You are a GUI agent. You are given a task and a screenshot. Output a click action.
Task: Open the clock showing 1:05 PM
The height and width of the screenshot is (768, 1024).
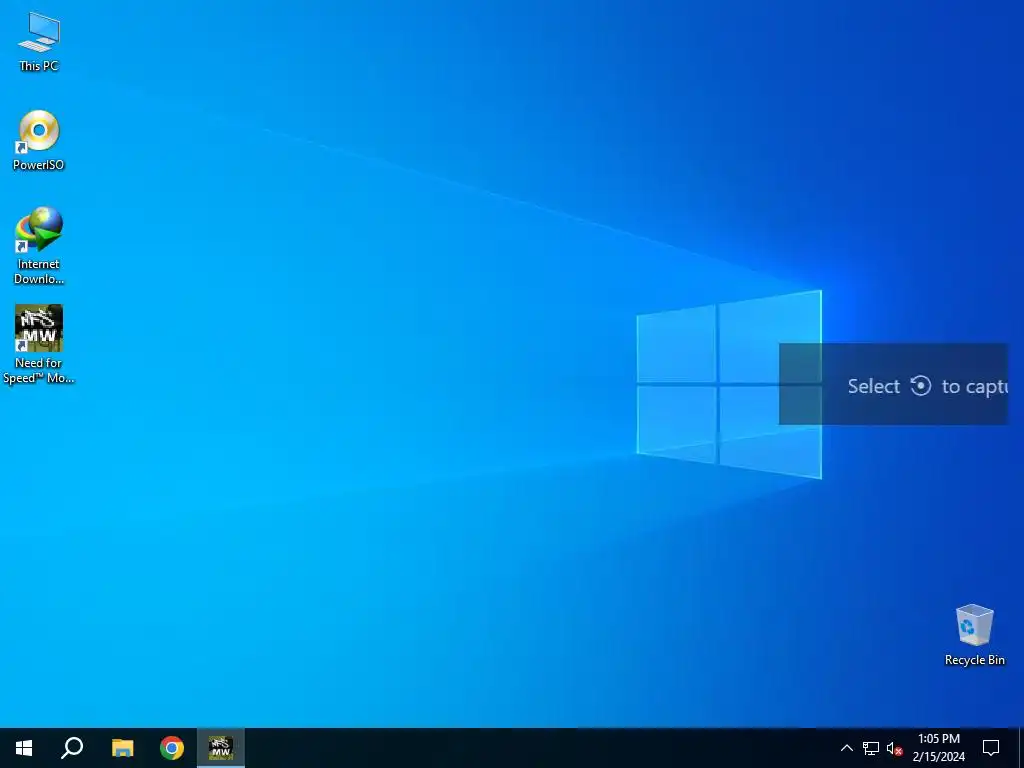(x=938, y=748)
